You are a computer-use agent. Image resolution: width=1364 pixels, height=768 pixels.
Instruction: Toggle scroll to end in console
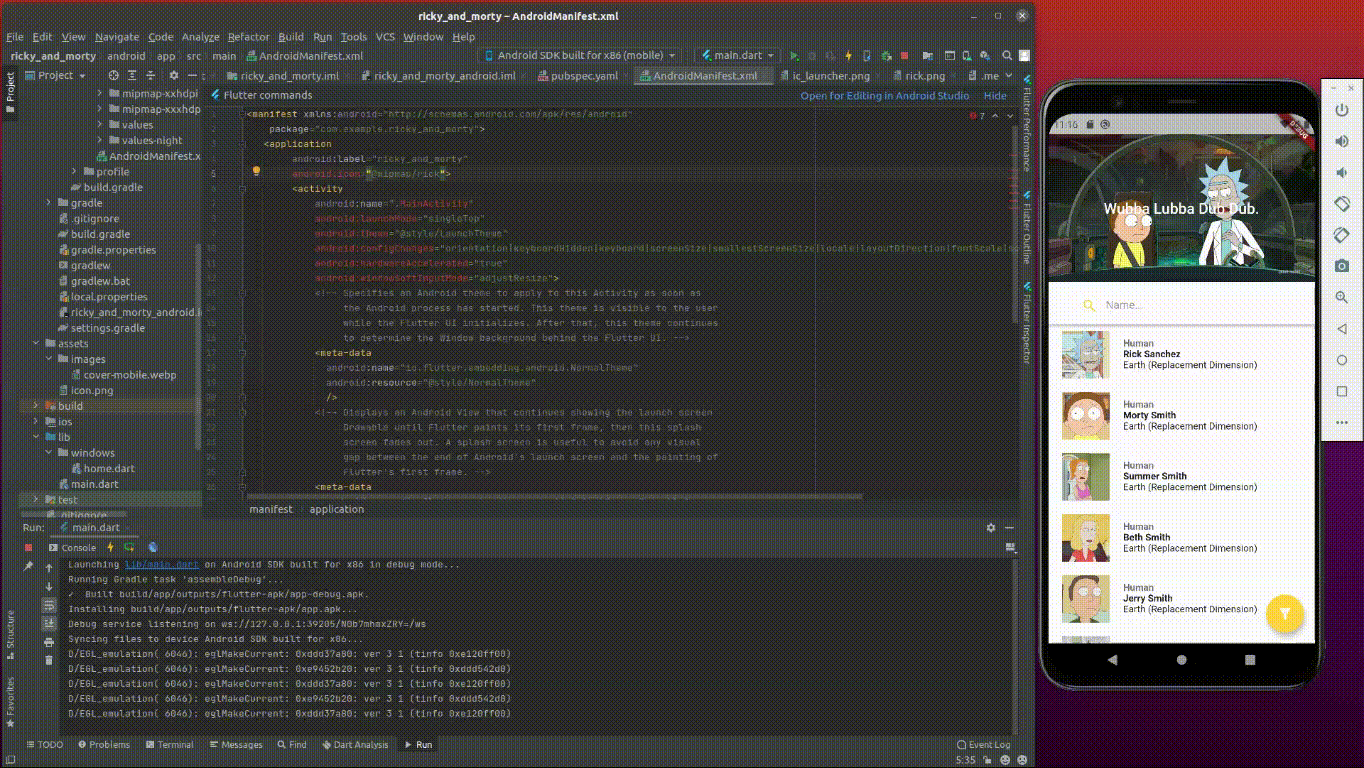click(x=49, y=624)
